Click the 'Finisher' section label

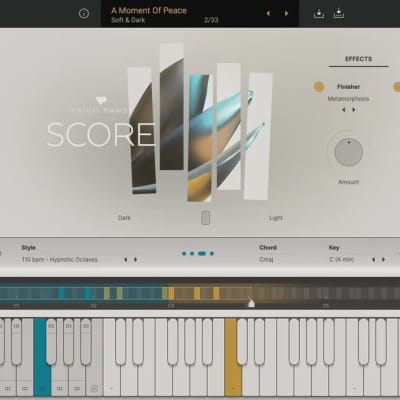[348, 87]
